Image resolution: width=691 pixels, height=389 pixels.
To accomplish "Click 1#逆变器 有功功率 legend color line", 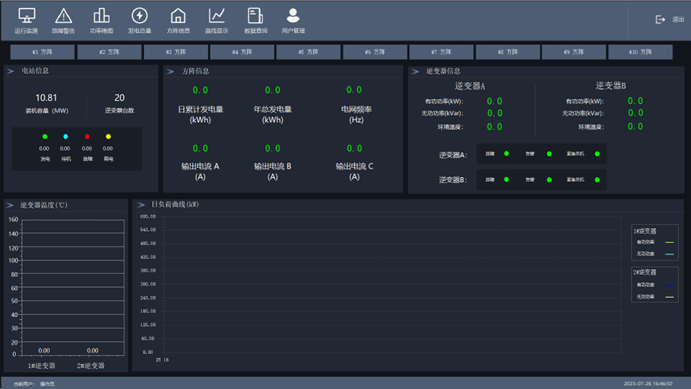I will [x=669, y=242].
